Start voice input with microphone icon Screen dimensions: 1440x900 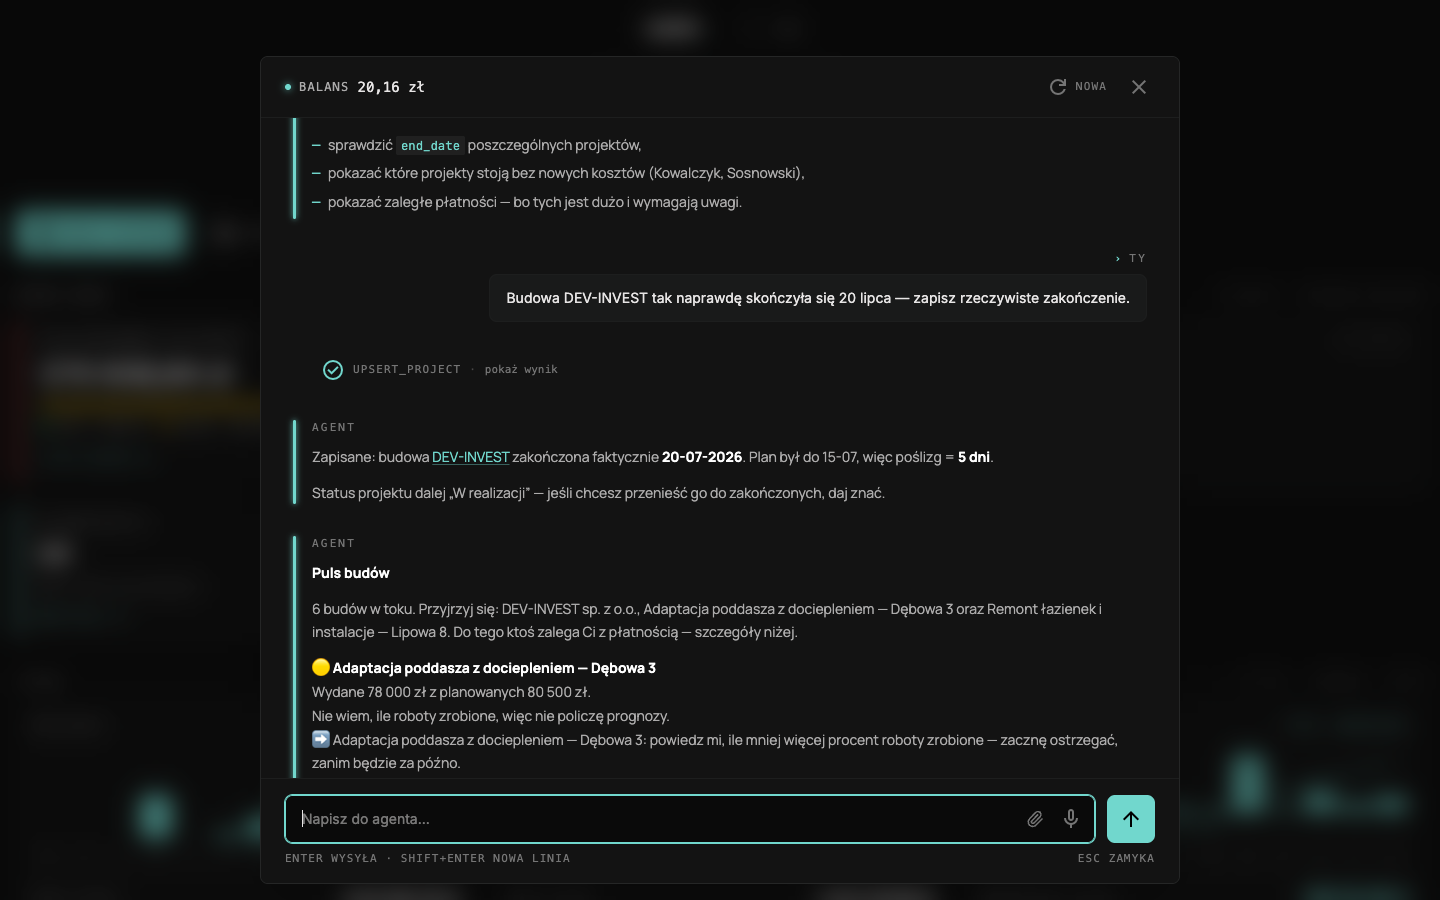coord(1071,819)
